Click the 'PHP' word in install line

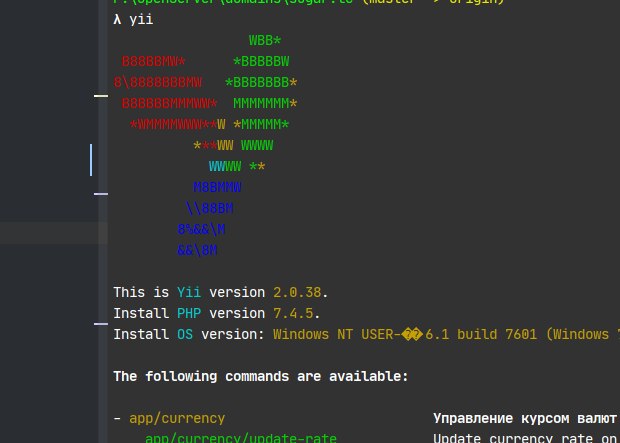189,313
